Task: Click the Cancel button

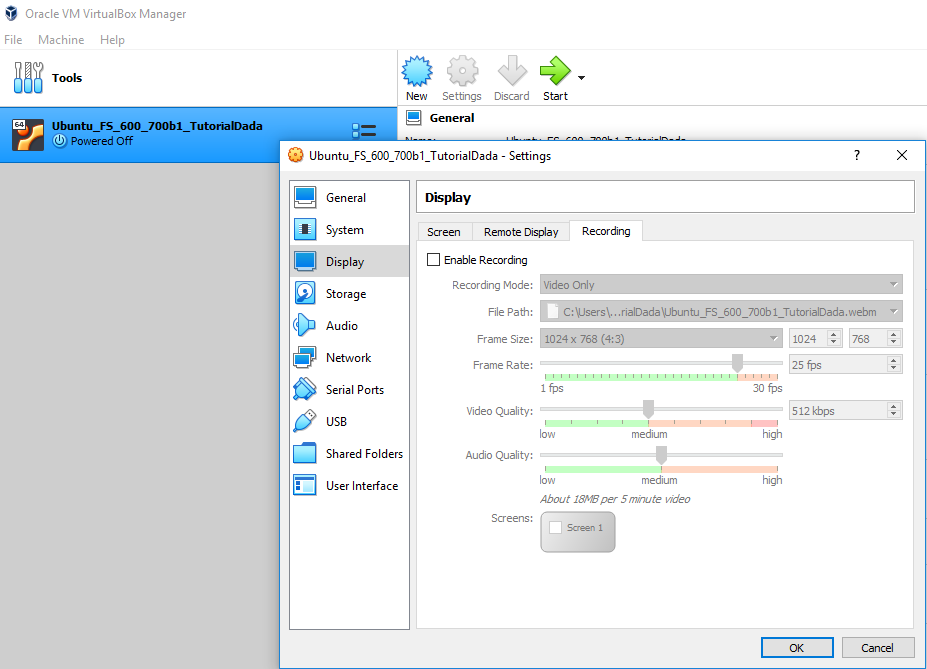Action: coord(877,648)
